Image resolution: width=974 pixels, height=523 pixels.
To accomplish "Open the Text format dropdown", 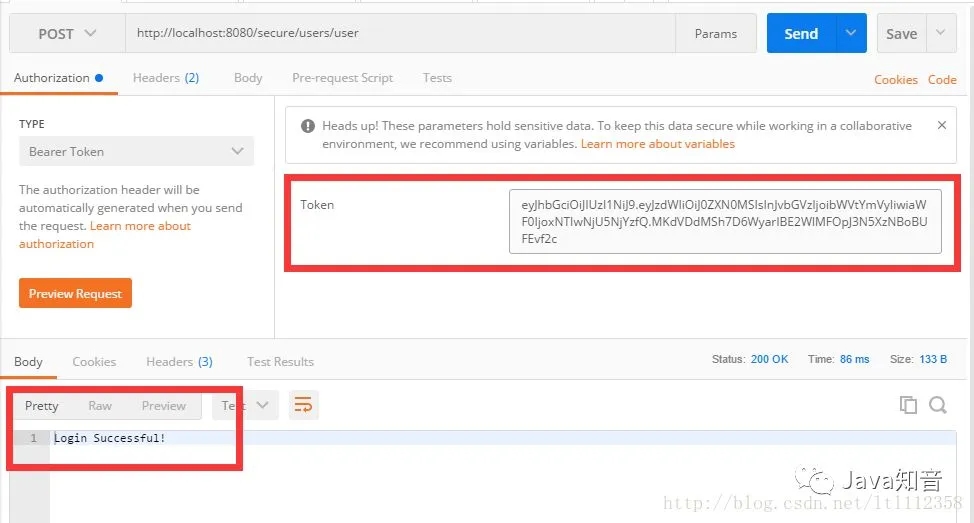I will pyautogui.click(x=245, y=406).
